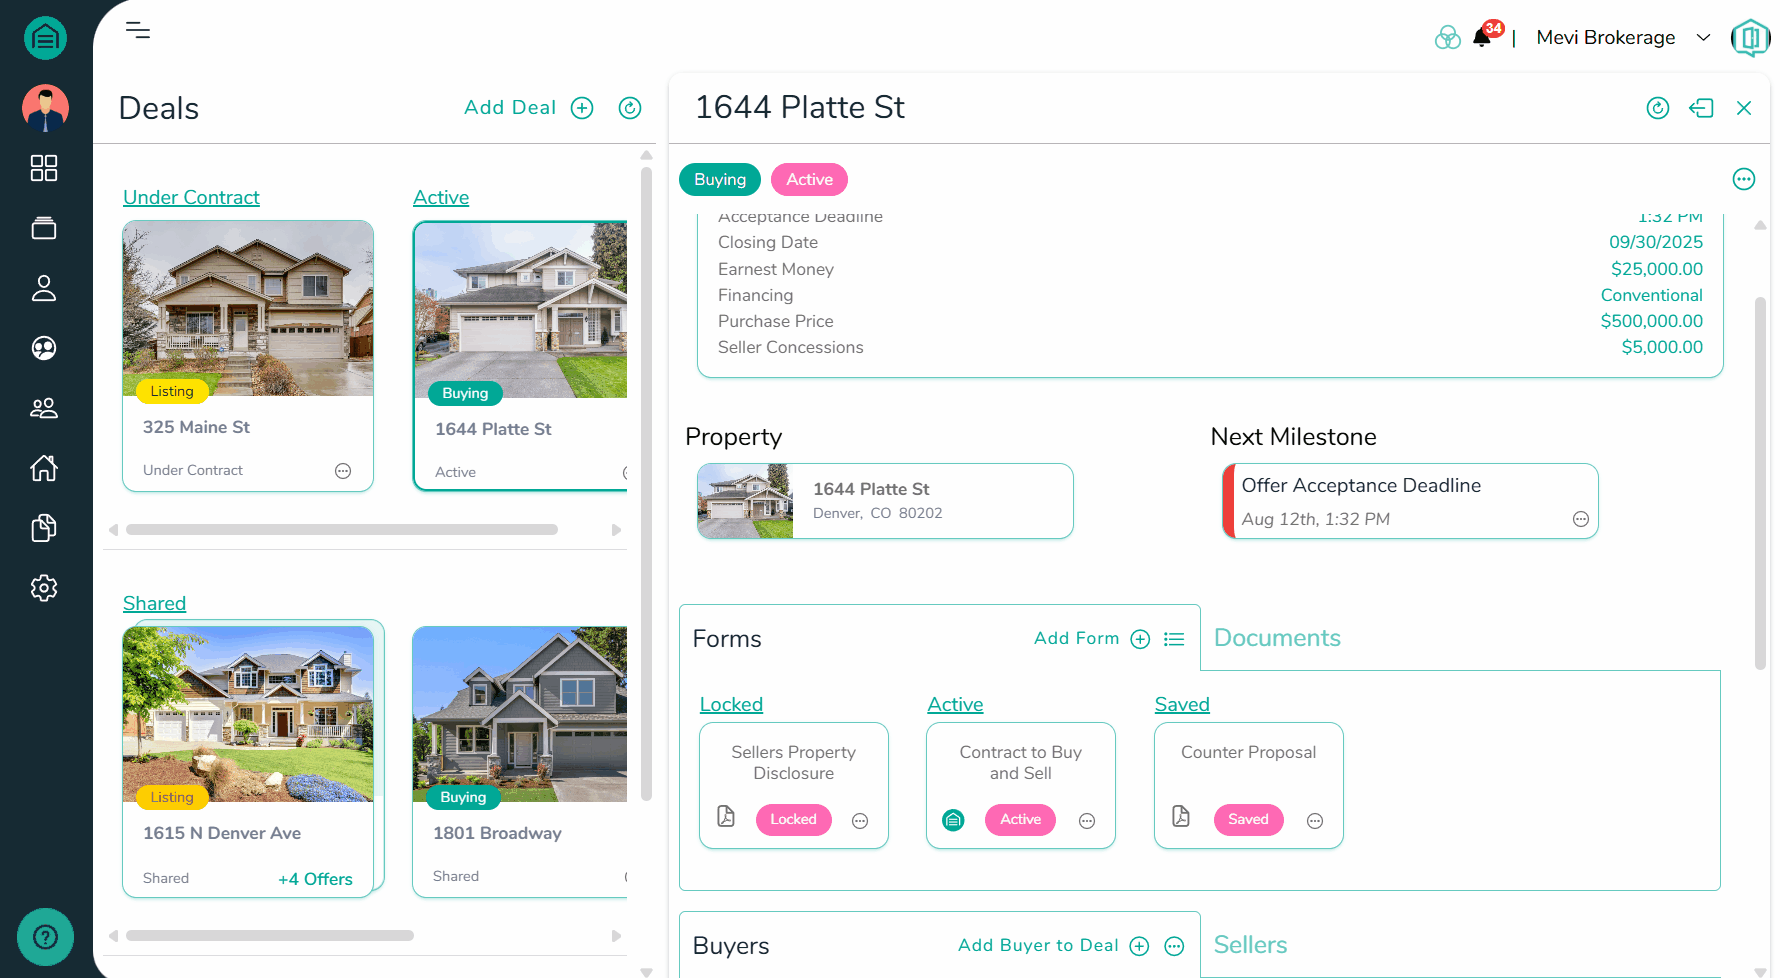Open Sellers Property Disclosure PDF icon
Viewport: 1780px width, 978px height.
pos(726,816)
